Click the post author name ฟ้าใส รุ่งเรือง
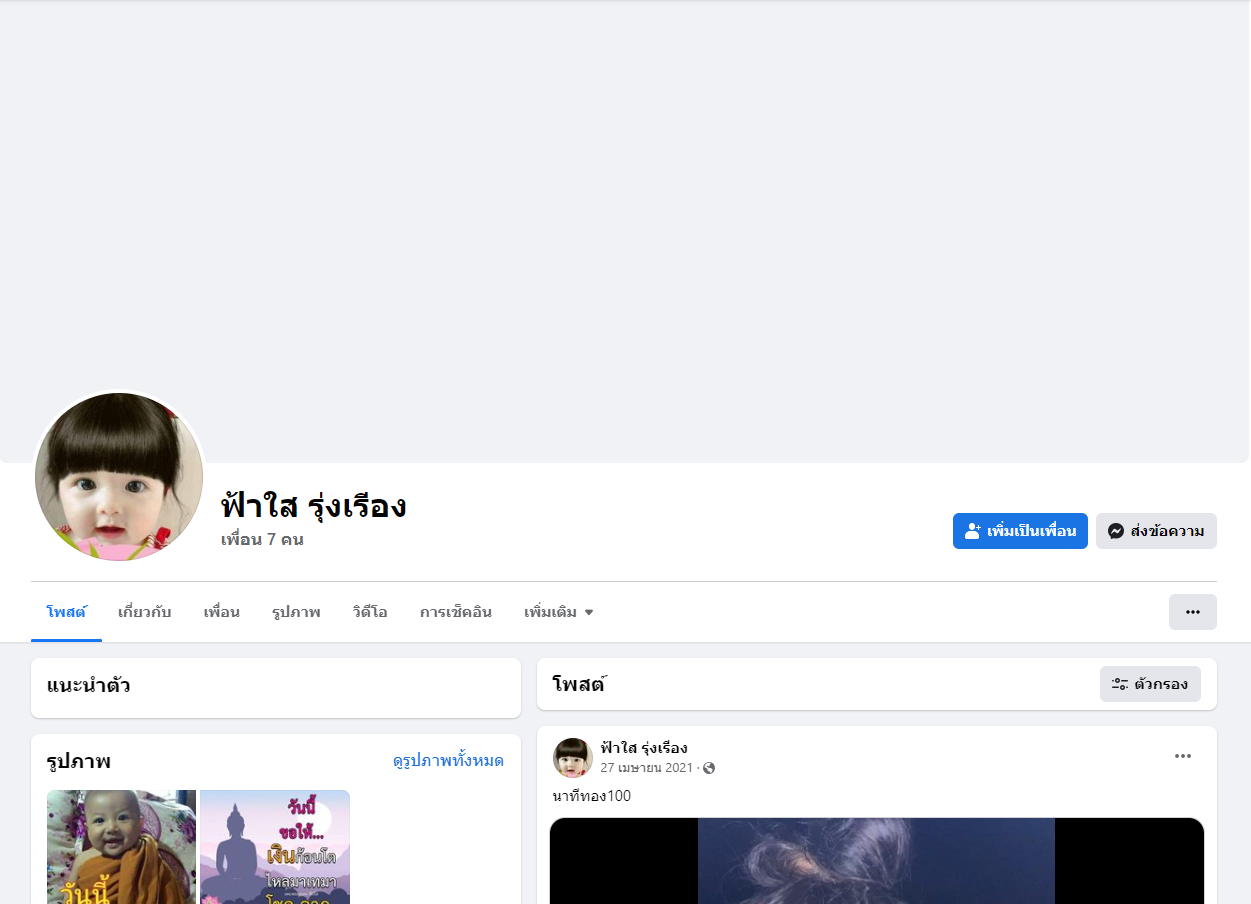 (x=644, y=748)
